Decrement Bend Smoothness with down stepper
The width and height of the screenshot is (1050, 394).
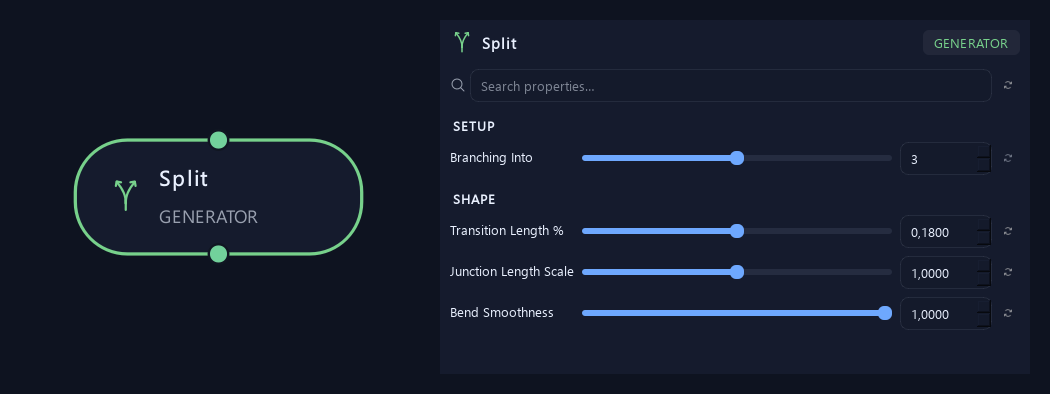[x=984, y=321]
